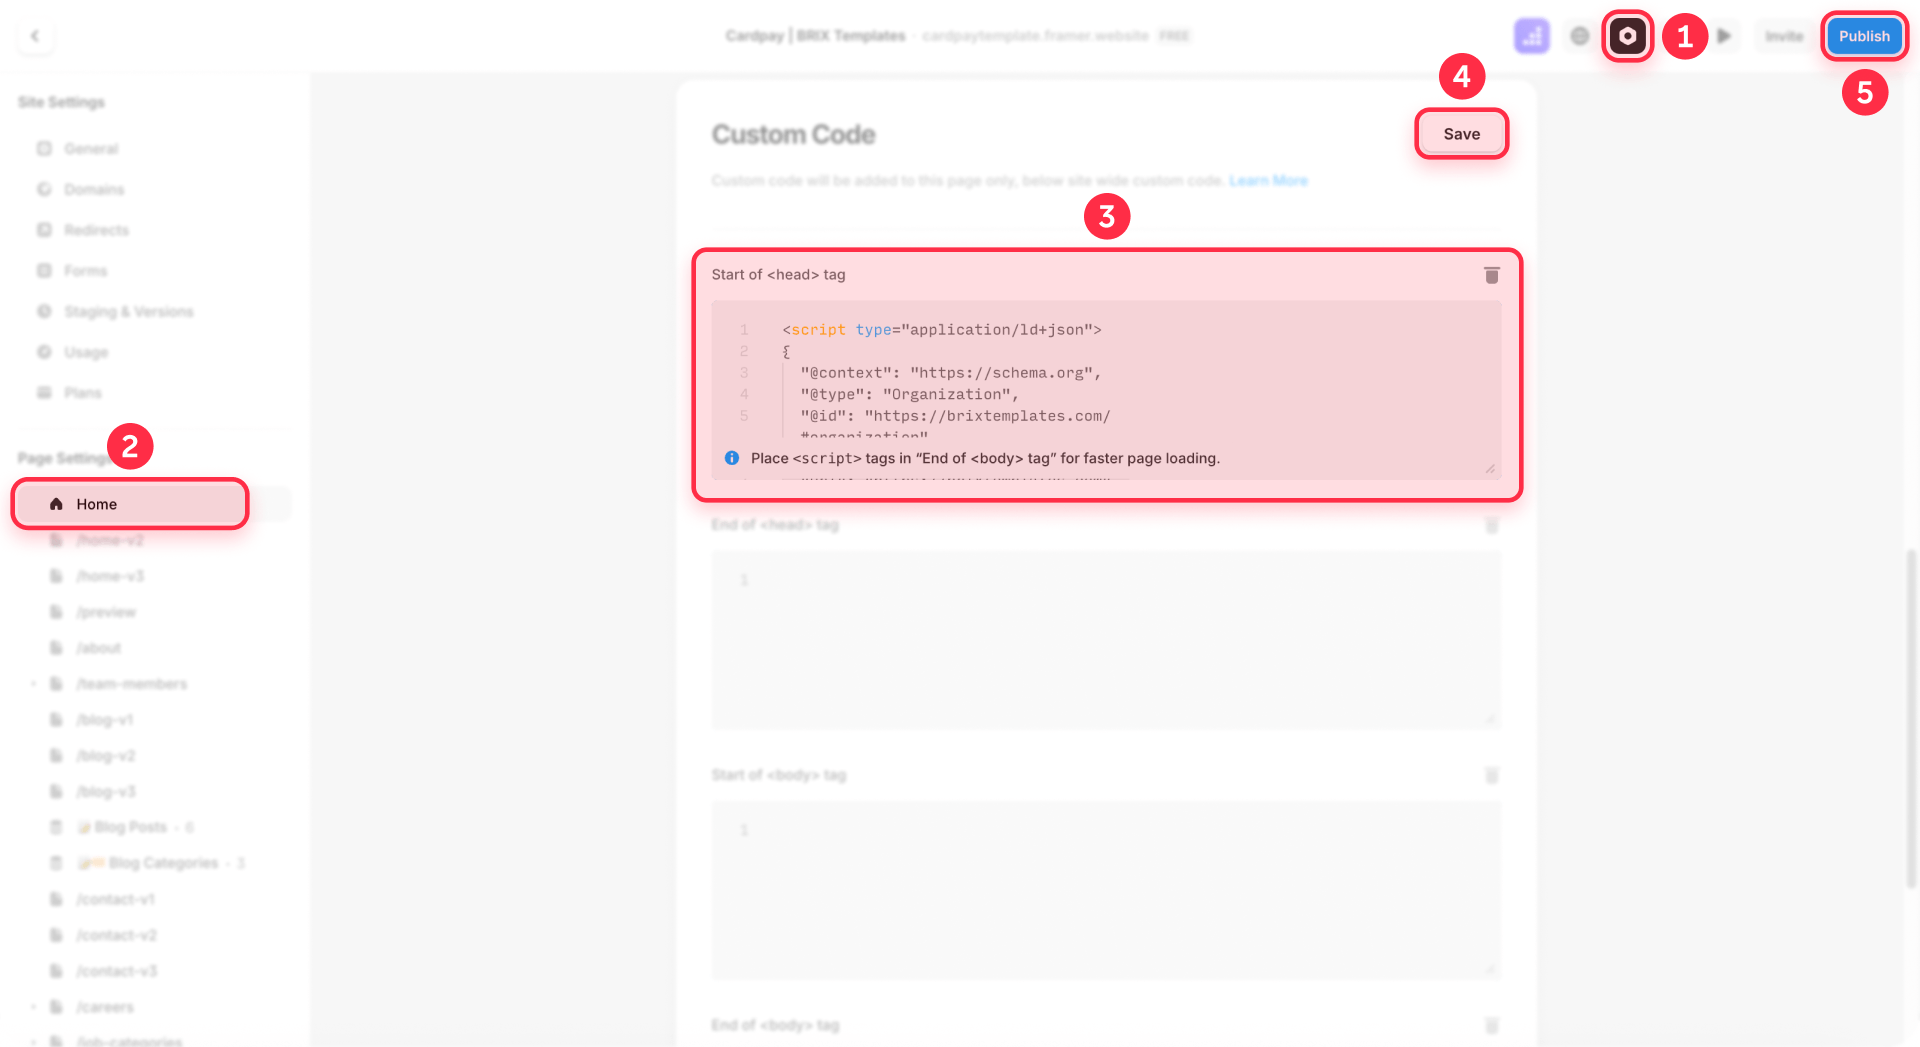Select the /home-v3 page
The image size is (1920, 1047).
point(110,576)
